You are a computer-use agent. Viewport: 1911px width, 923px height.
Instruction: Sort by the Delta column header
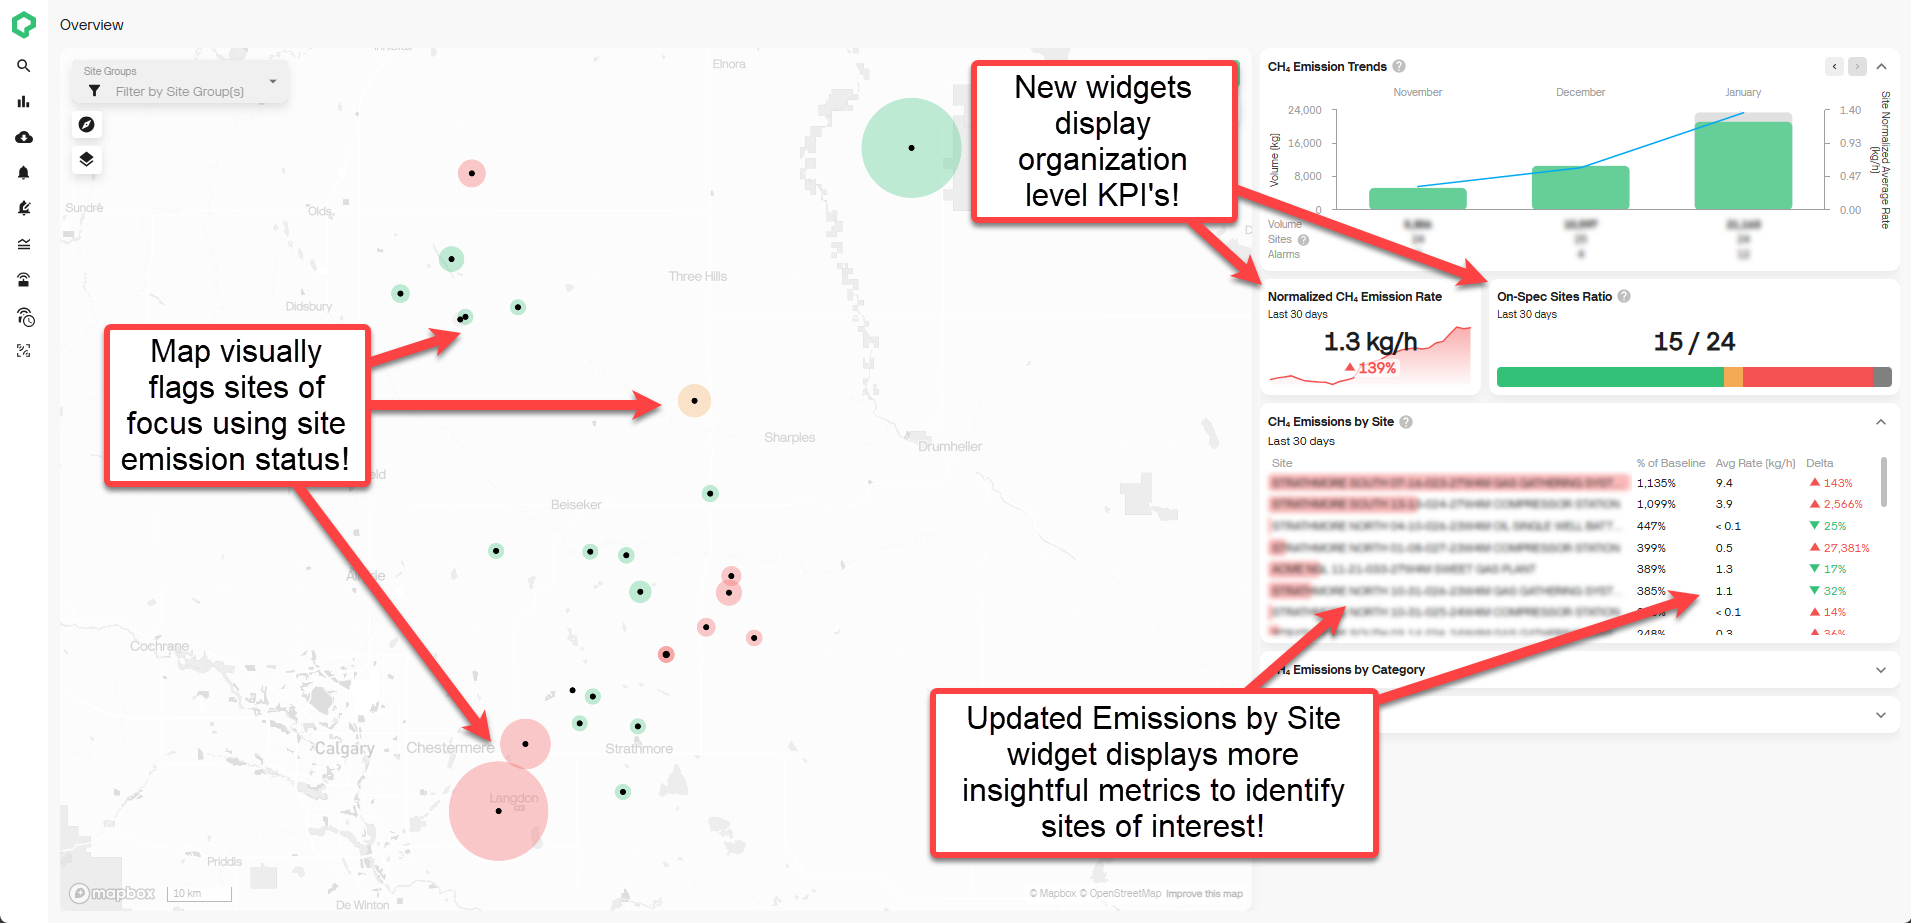coord(1820,463)
